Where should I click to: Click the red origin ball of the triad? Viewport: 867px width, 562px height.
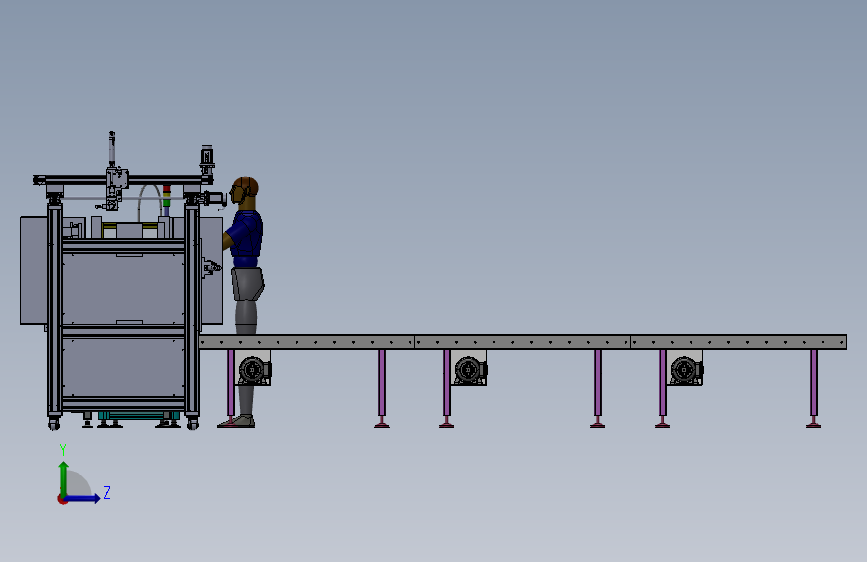[x=62, y=499]
